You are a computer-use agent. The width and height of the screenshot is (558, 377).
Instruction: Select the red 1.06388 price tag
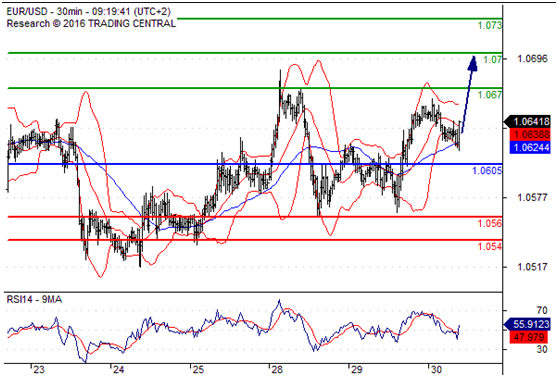pyautogui.click(x=530, y=135)
